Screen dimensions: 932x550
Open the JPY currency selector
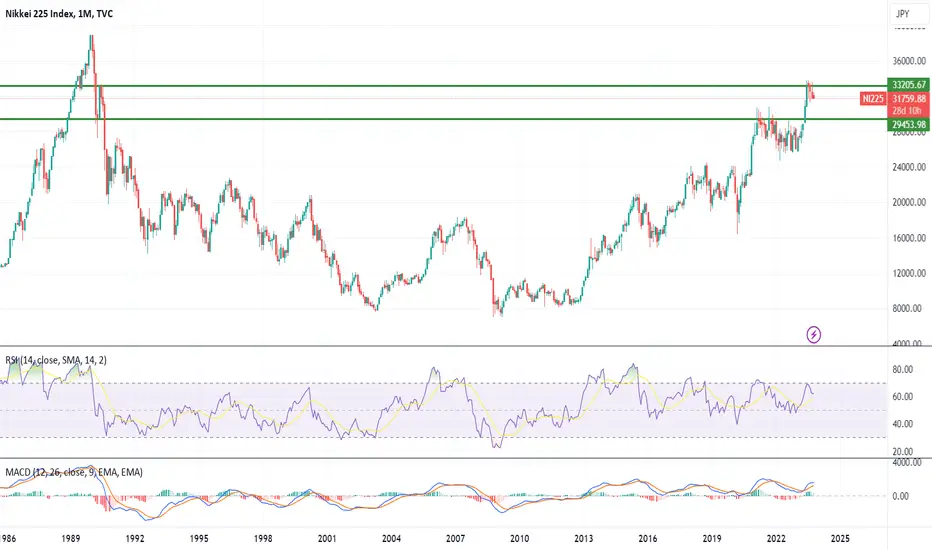[x=908, y=14]
